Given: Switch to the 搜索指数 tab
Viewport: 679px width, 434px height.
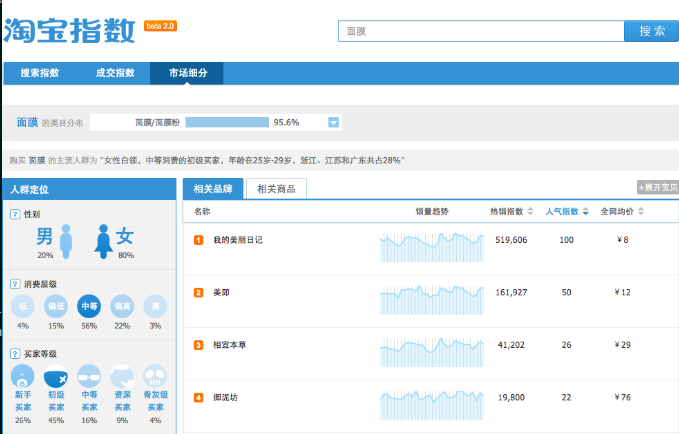Looking at the screenshot, I should click(x=40, y=73).
